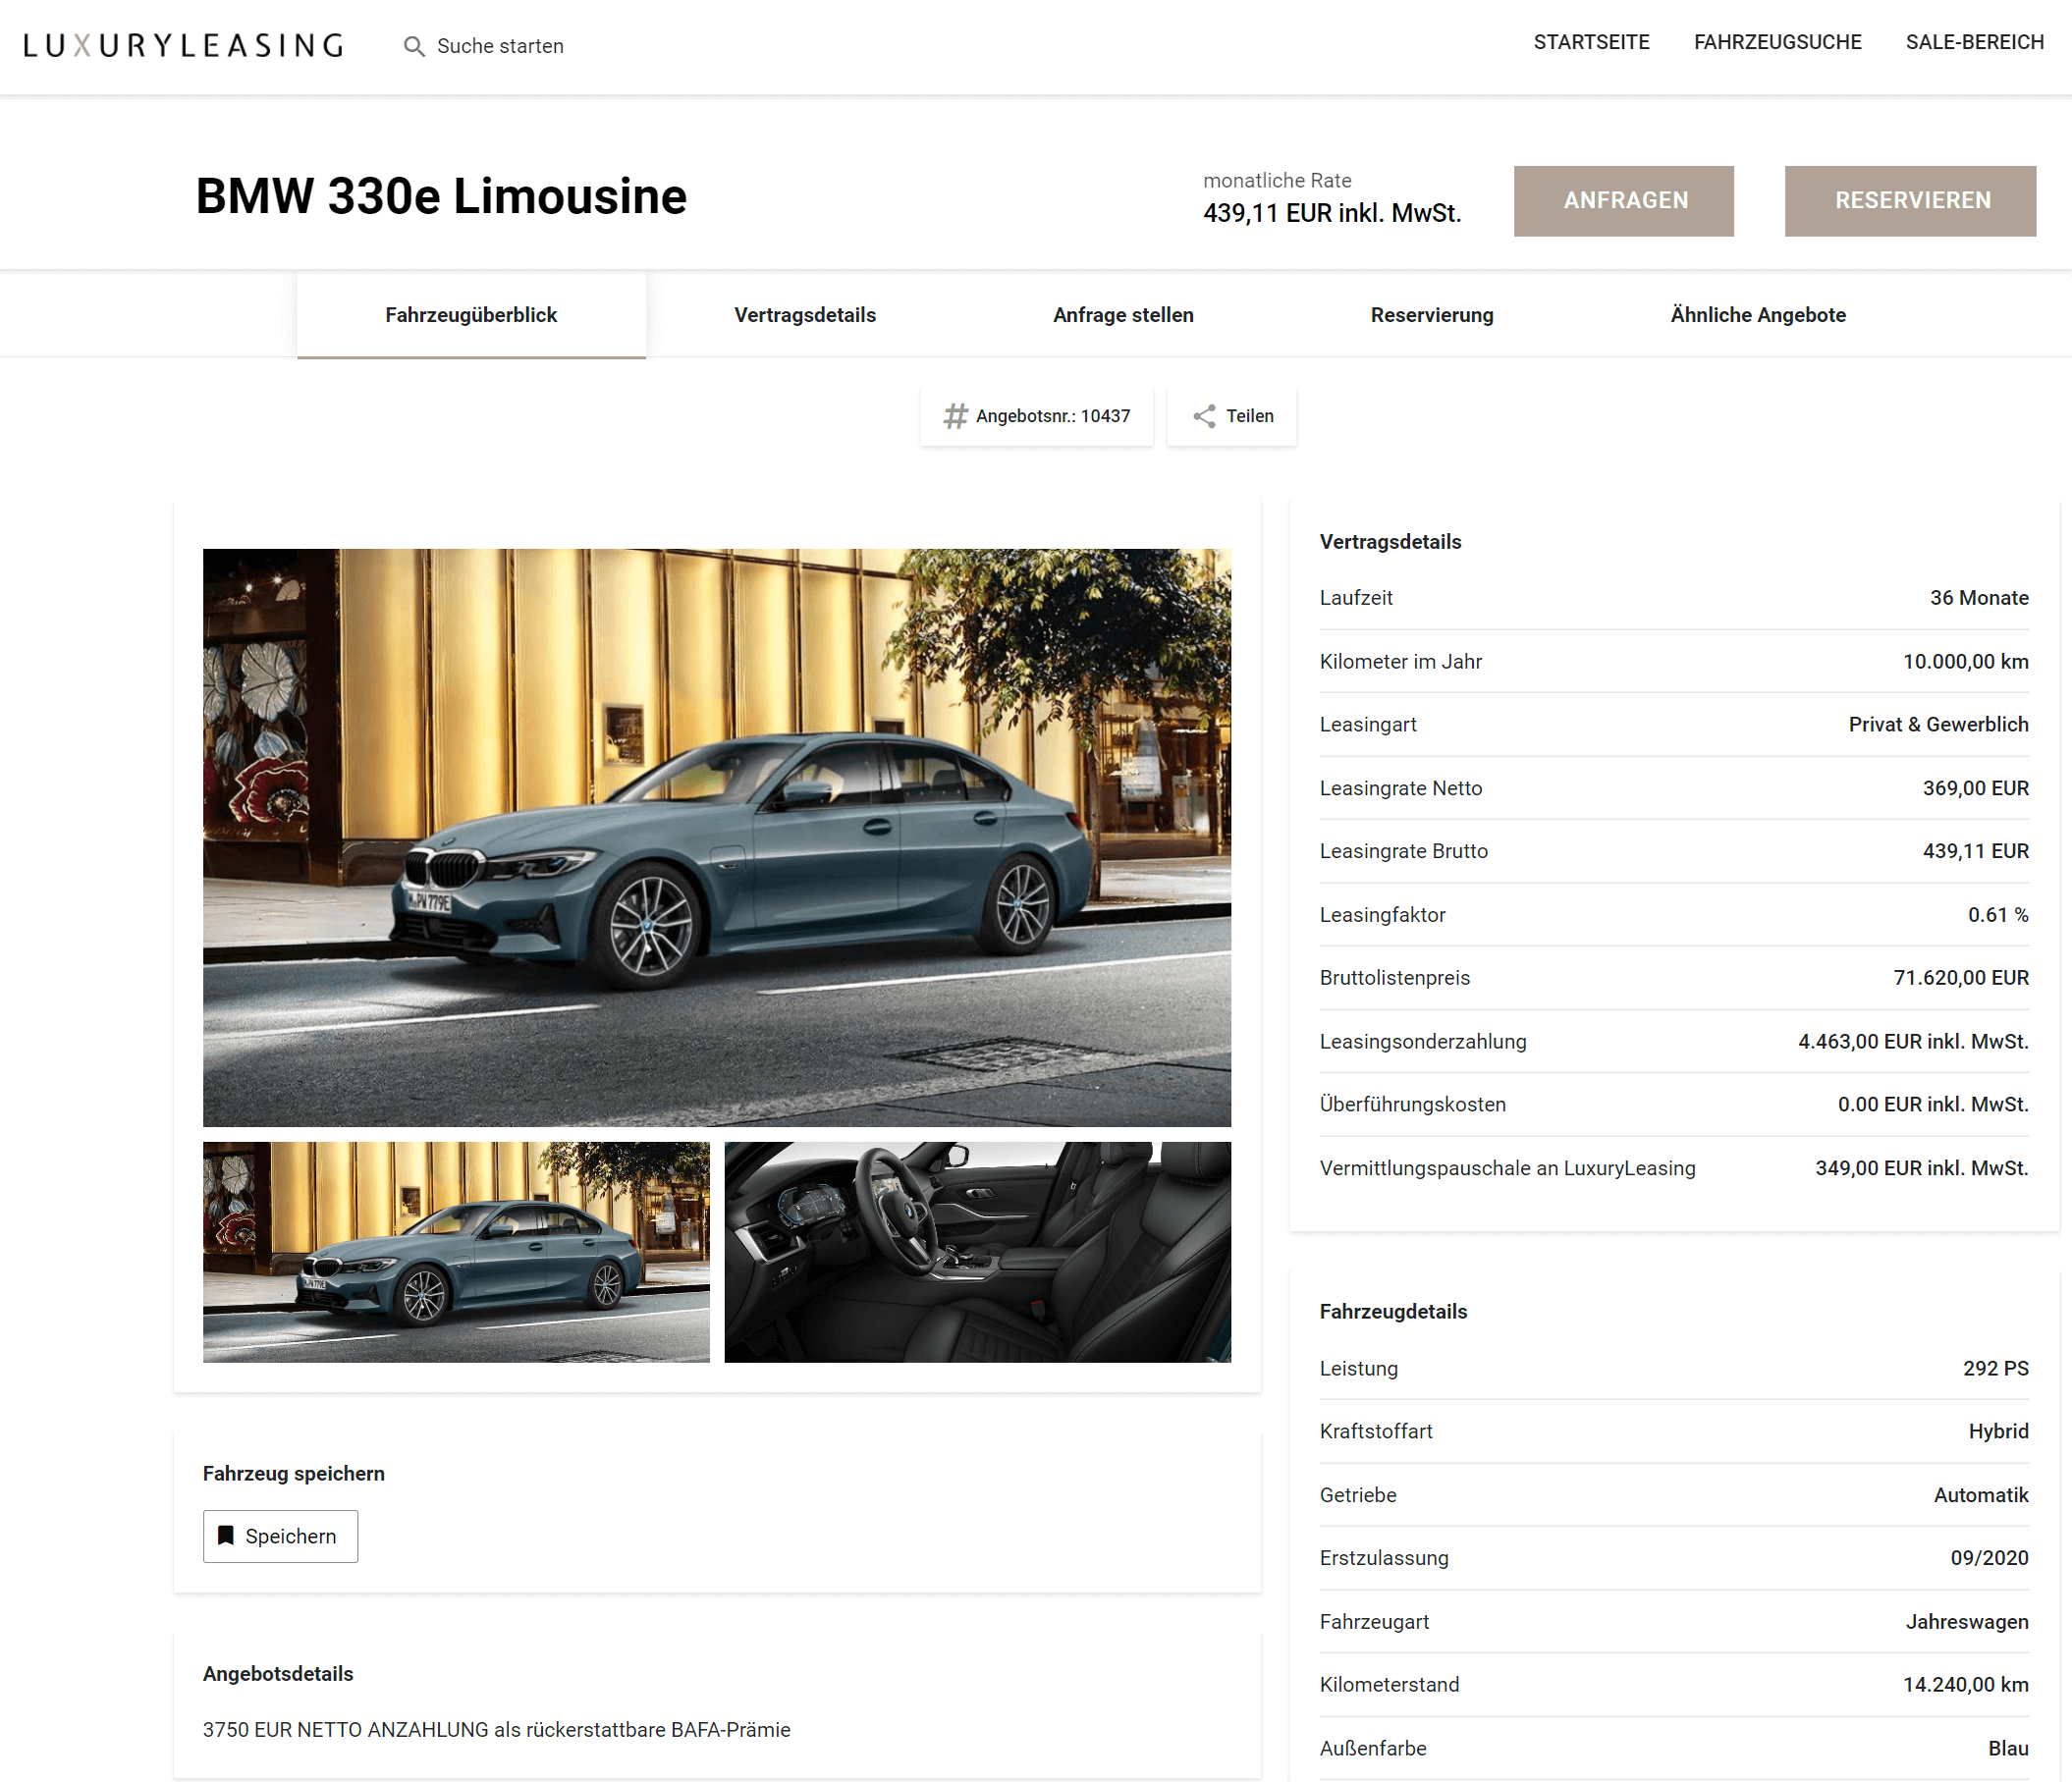Click the Angebotsnr.: 10437 button
This screenshot has height=1782, width=2072.
click(1037, 416)
